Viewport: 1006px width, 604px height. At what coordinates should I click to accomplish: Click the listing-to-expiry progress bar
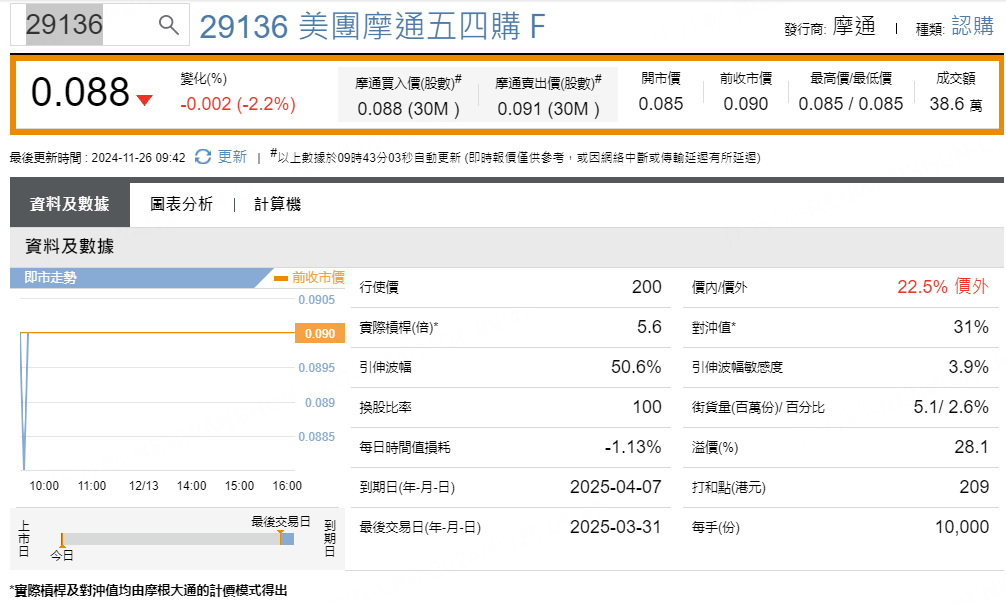[178, 539]
